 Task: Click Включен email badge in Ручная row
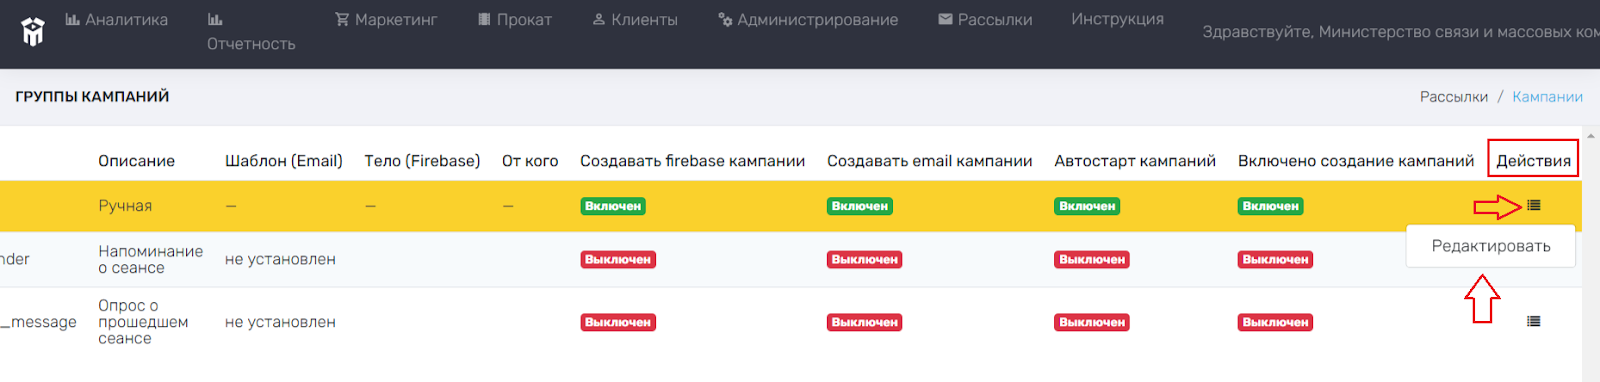tap(860, 206)
